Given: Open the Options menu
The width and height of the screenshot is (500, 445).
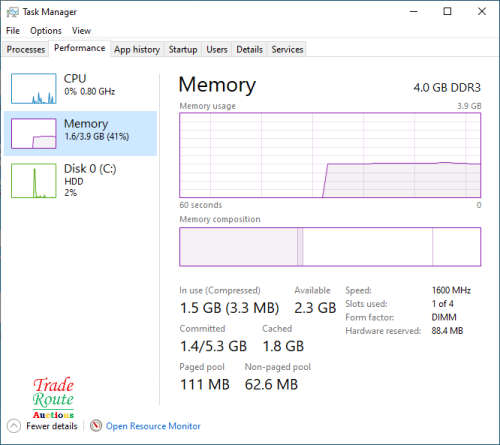Looking at the screenshot, I should click(x=46, y=31).
